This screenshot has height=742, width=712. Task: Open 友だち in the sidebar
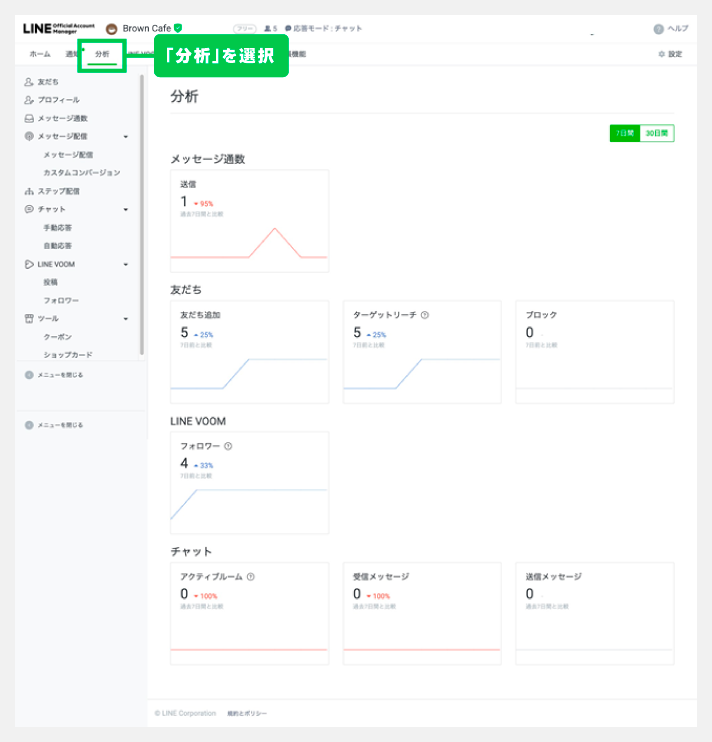(x=48, y=82)
